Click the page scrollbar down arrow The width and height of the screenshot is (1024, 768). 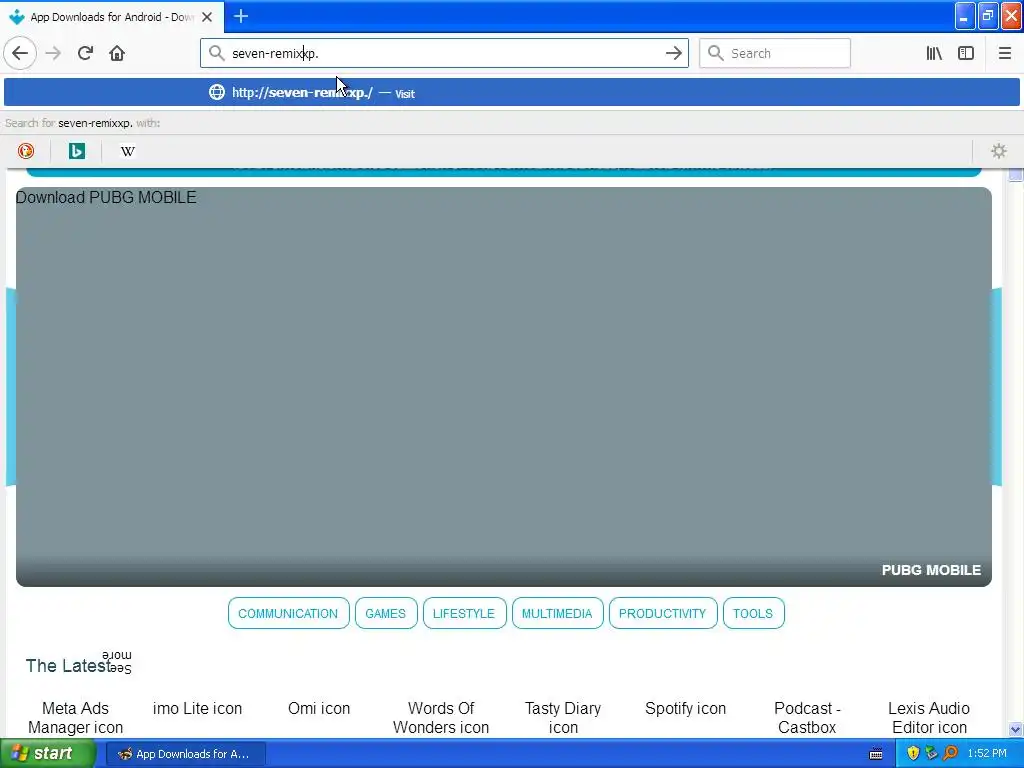(x=1015, y=729)
